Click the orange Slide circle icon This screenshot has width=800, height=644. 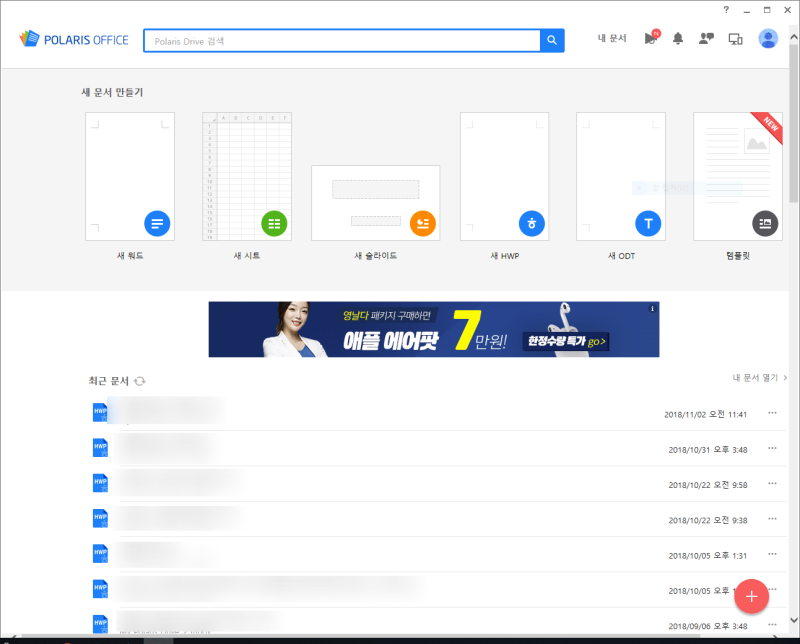pyautogui.click(x=423, y=224)
